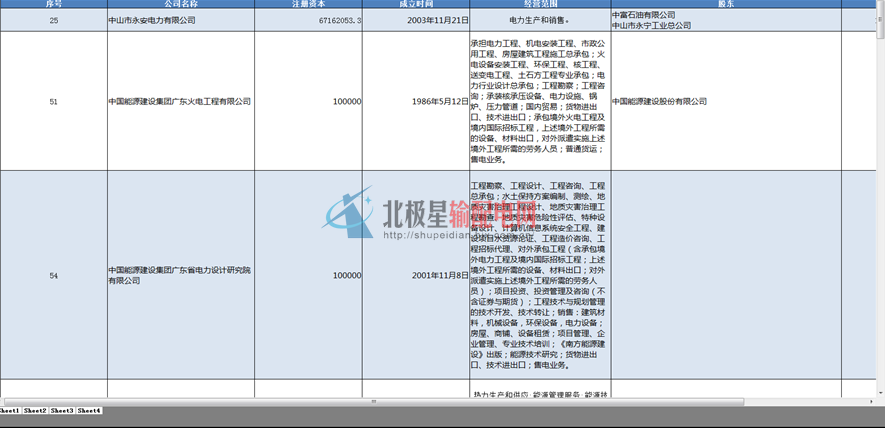Select the 股东 column header
The width and height of the screenshot is (886, 428).
point(726,3)
